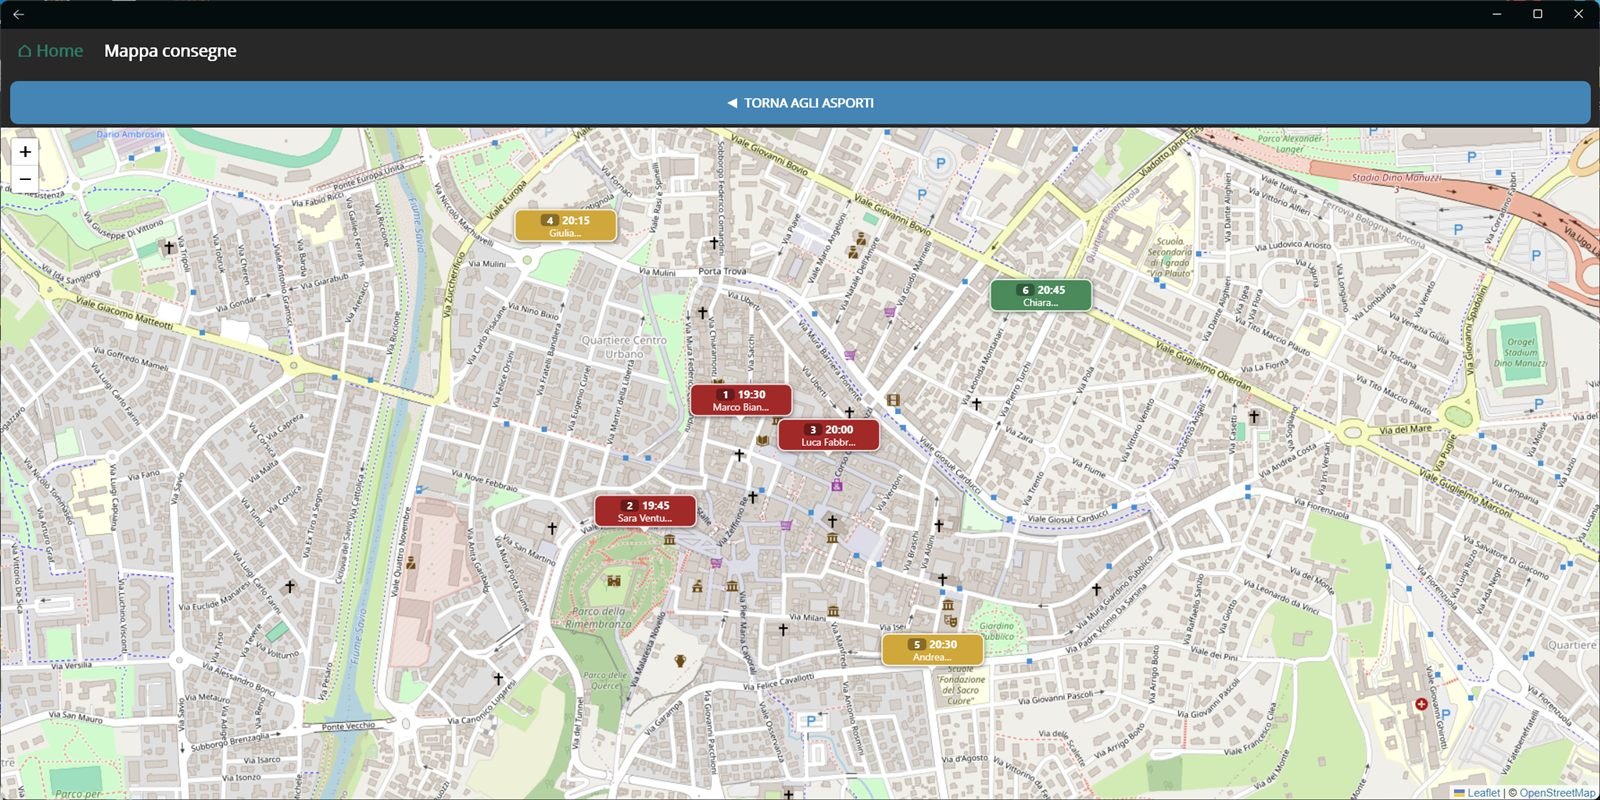Click the Ponte Vecchio label

pyautogui.click(x=348, y=726)
